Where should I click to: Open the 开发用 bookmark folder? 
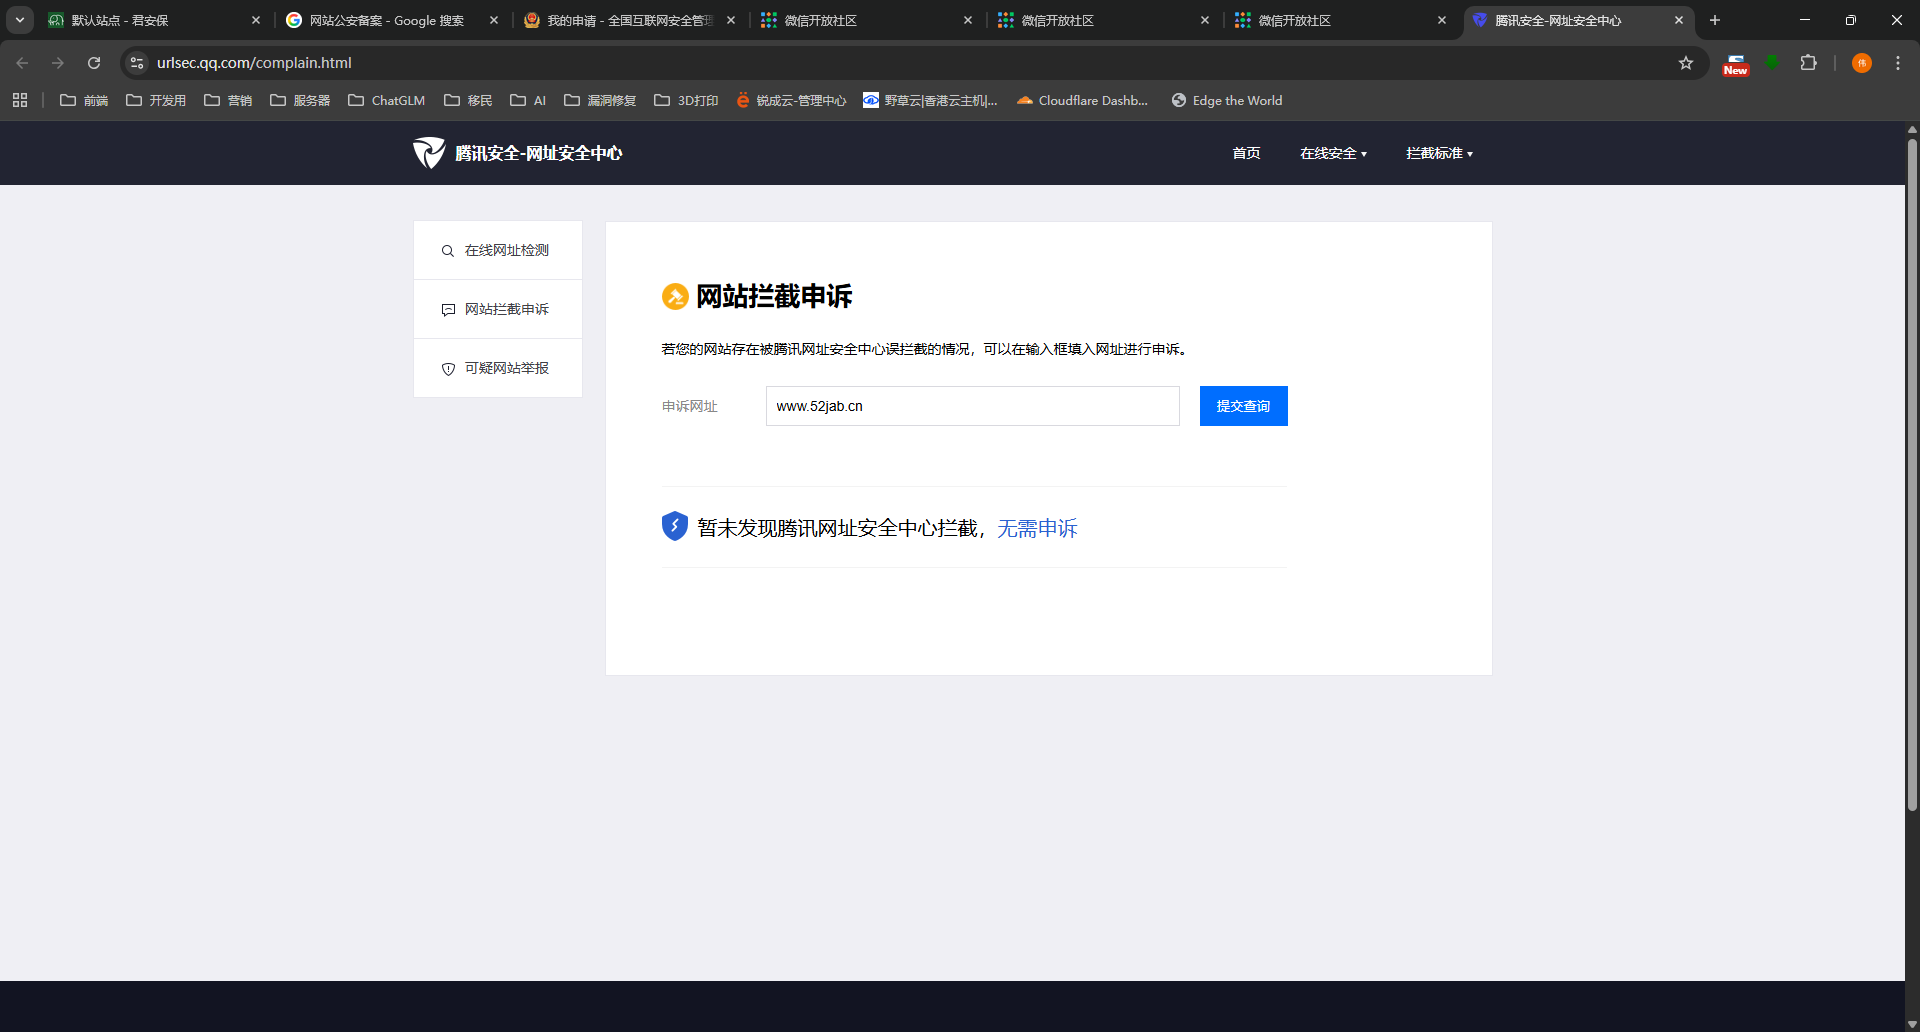156,100
